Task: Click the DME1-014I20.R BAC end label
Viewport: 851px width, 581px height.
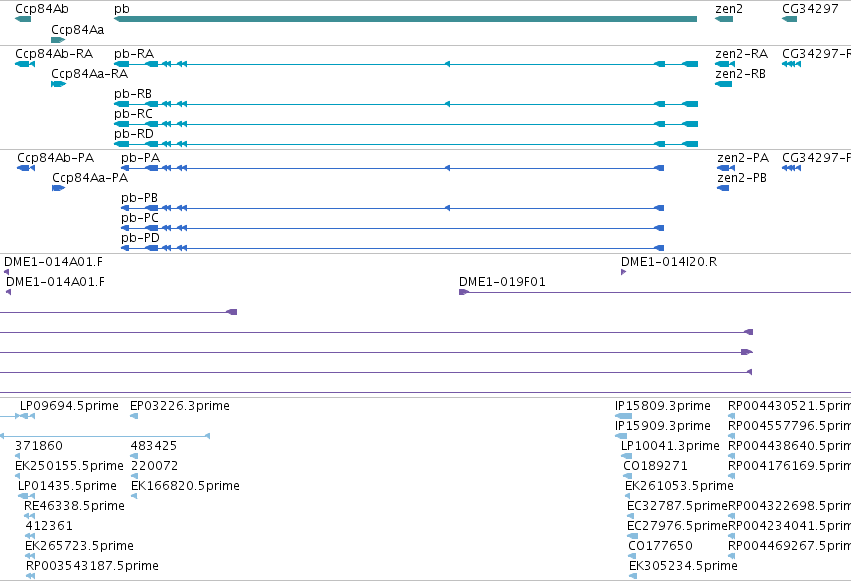Action: tap(669, 262)
